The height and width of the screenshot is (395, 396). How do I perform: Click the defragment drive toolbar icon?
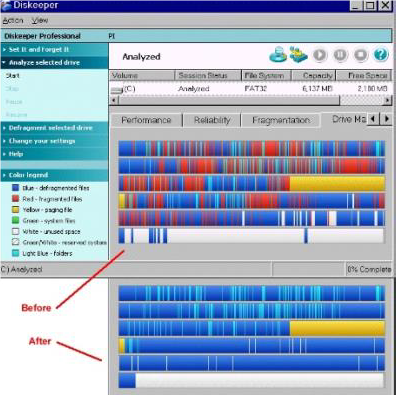pos(298,54)
